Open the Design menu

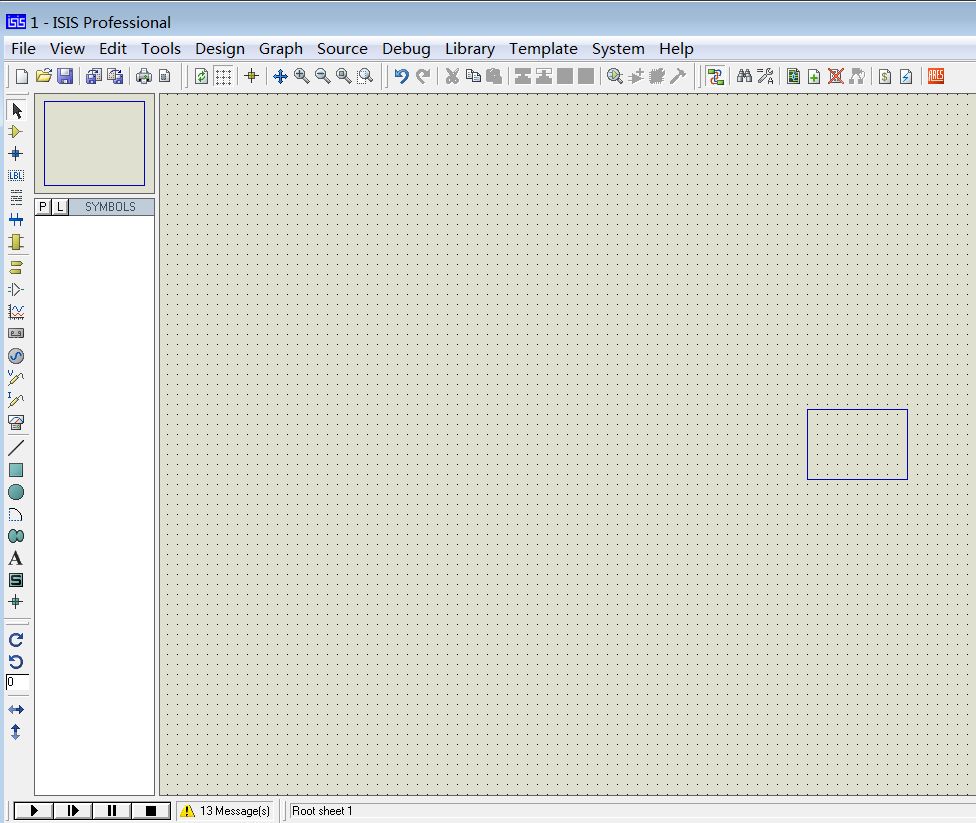pyautogui.click(x=220, y=49)
